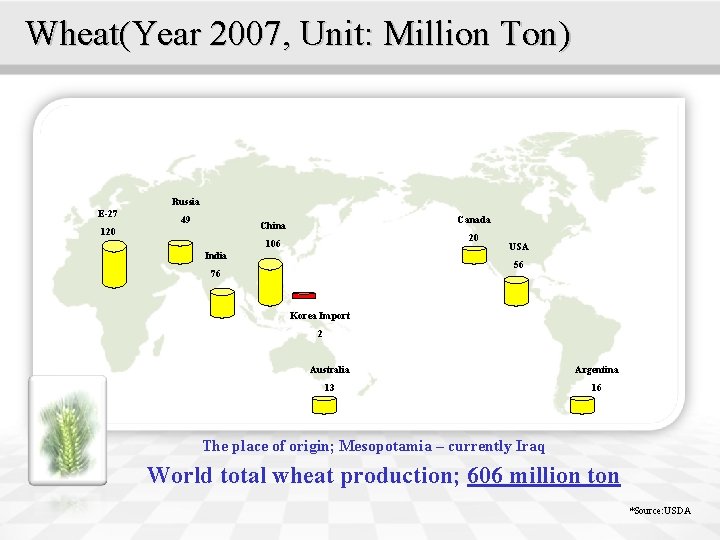Click the Argentina yellow cylinder bar

pyautogui.click(x=582, y=405)
